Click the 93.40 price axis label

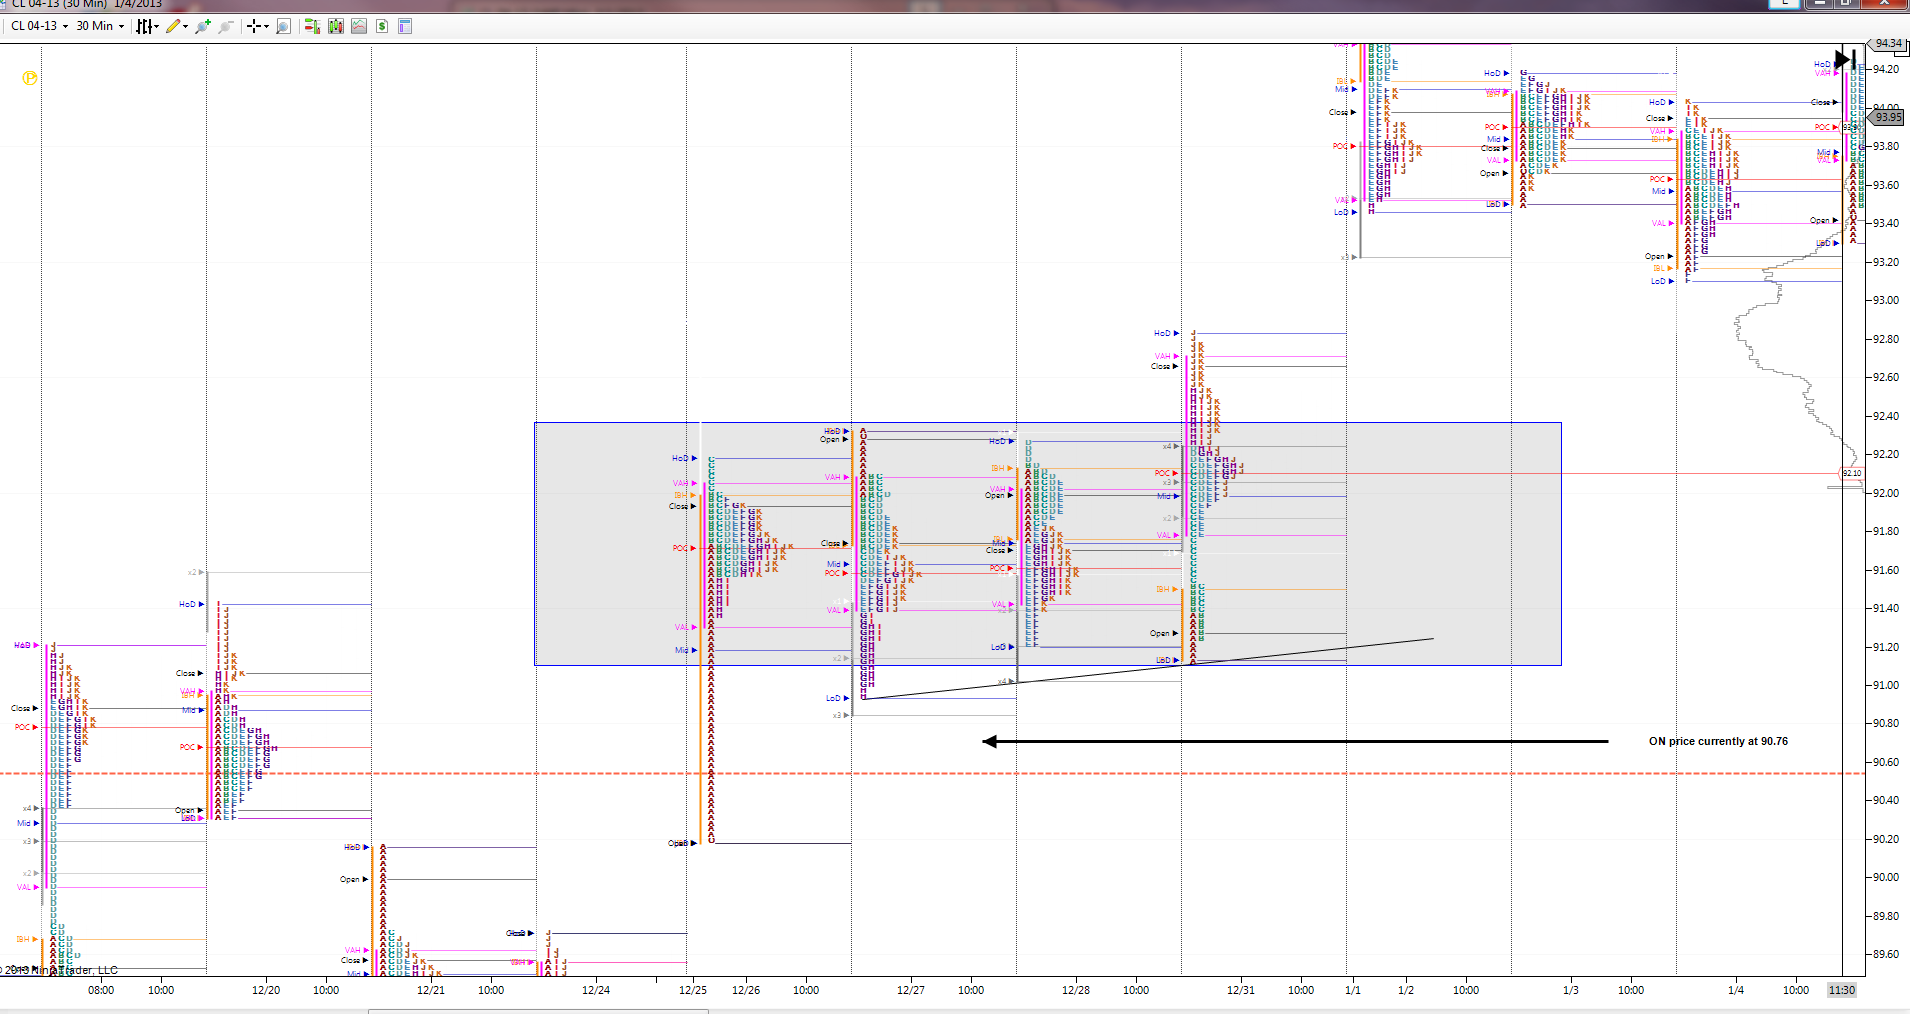point(1886,223)
